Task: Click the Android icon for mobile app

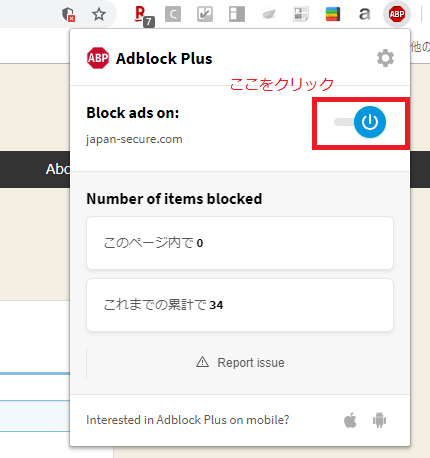Action: coord(379,420)
